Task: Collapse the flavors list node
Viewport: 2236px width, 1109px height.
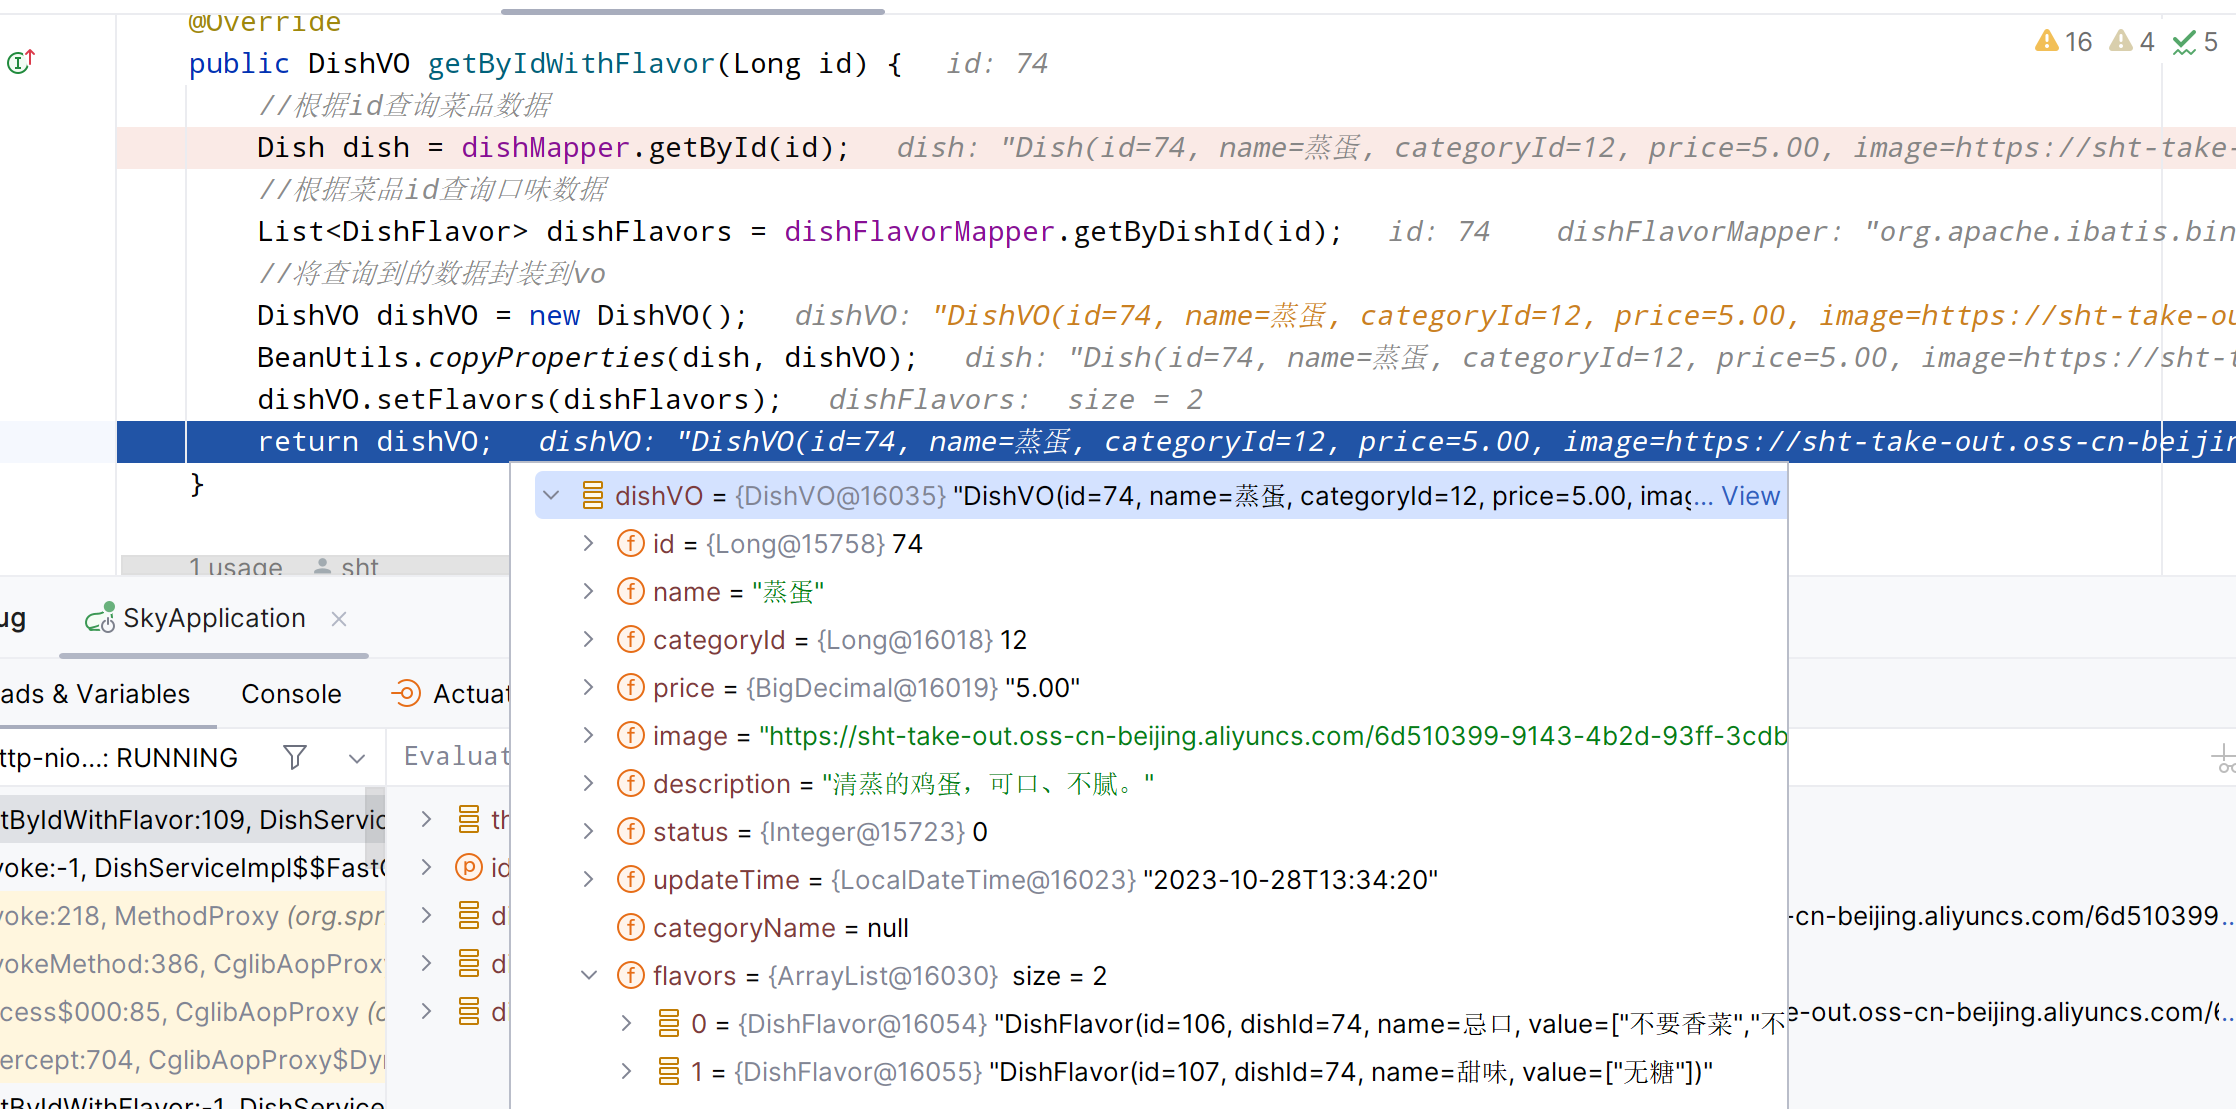Action: (589, 975)
